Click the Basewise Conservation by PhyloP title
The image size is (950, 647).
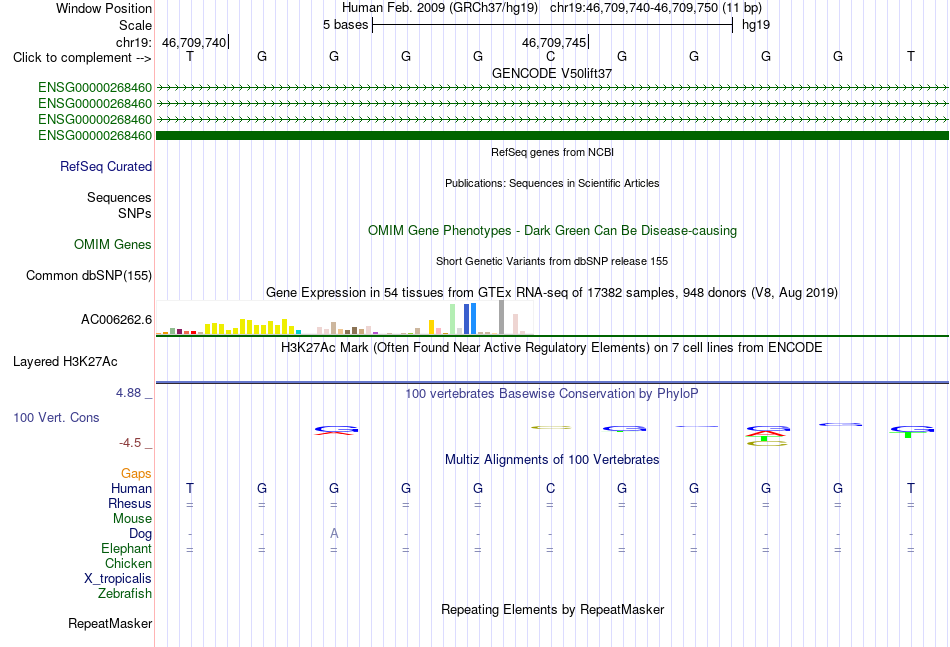(x=552, y=394)
